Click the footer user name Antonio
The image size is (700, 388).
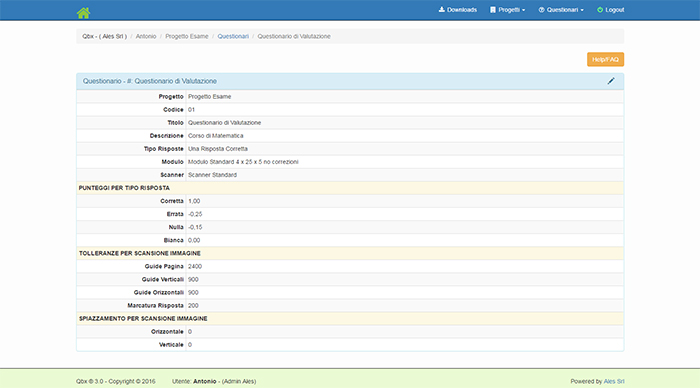[204, 381]
